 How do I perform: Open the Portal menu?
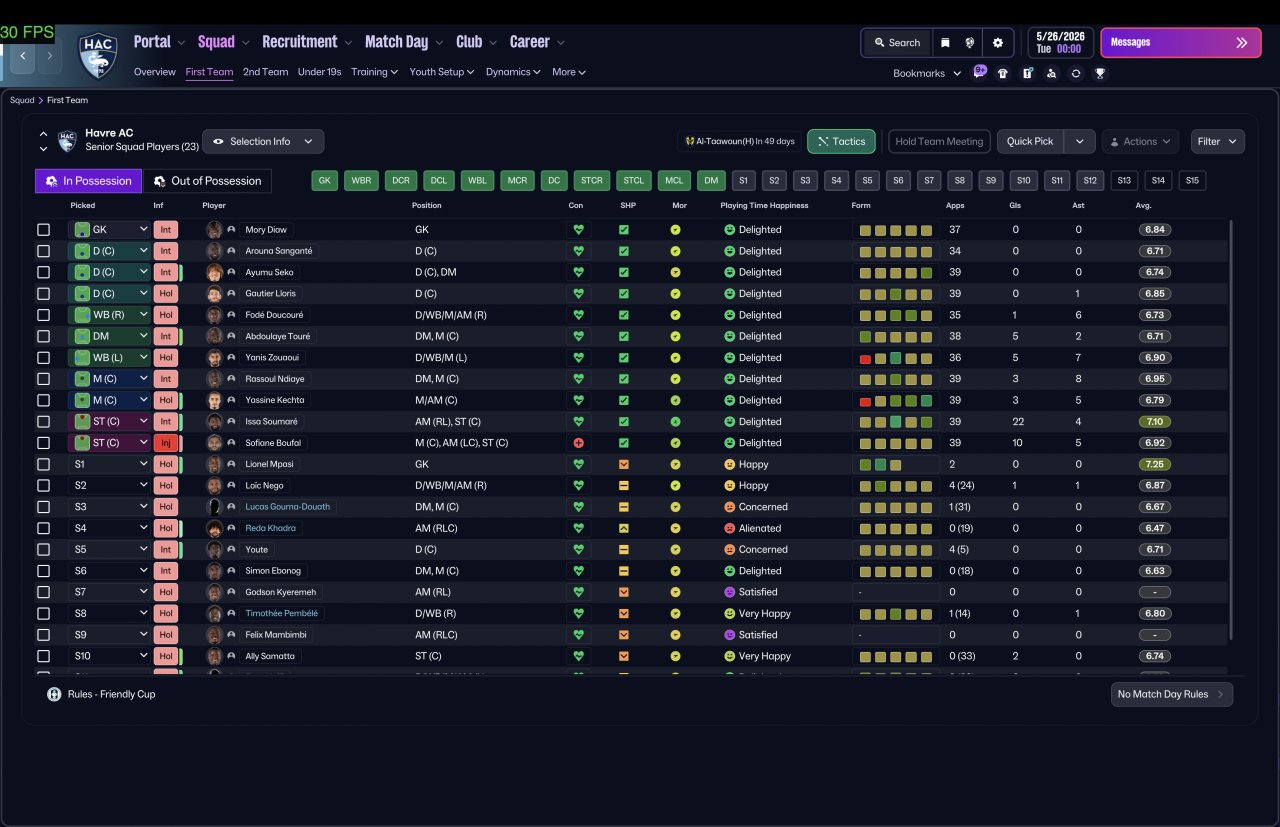tap(159, 42)
